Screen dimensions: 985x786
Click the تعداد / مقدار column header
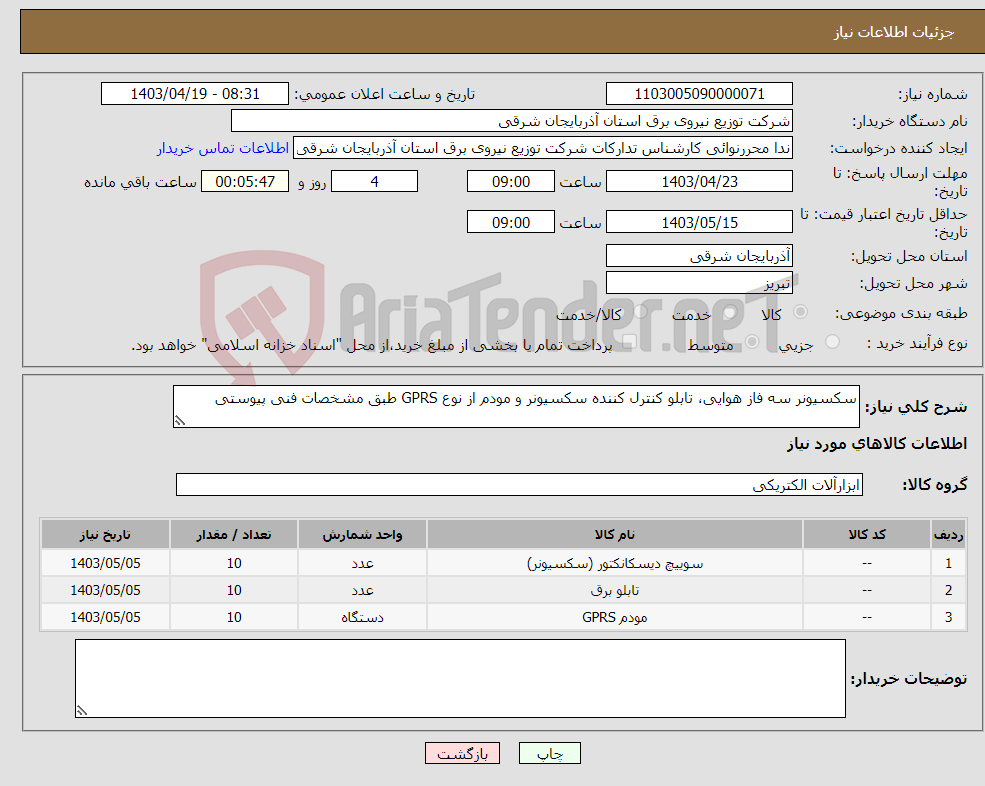pyautogui.click(x=234, y=535)
